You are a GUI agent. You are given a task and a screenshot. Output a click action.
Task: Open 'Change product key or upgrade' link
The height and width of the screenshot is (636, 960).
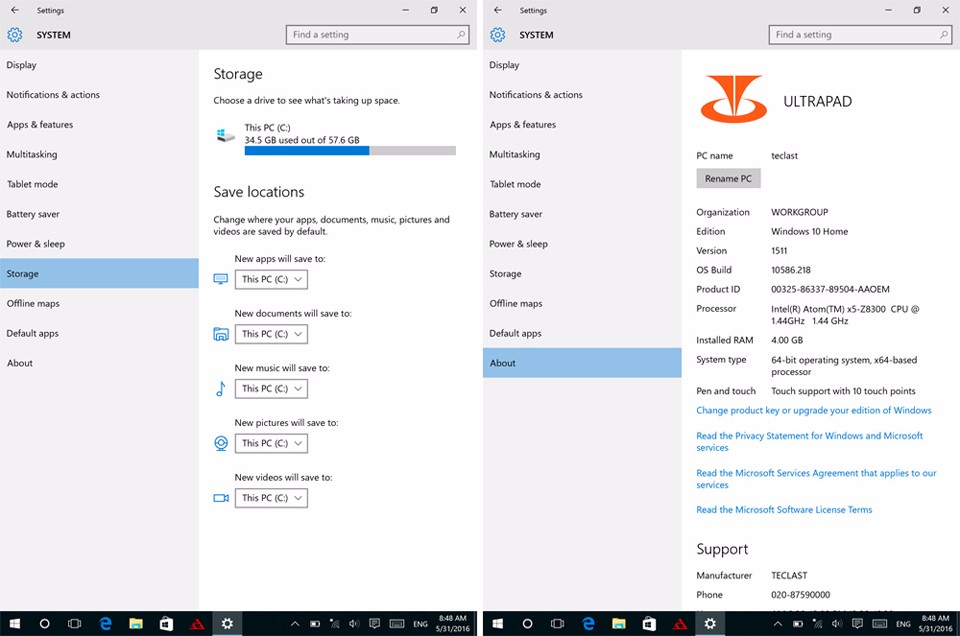pyautogui.click(x=813, y=410)
